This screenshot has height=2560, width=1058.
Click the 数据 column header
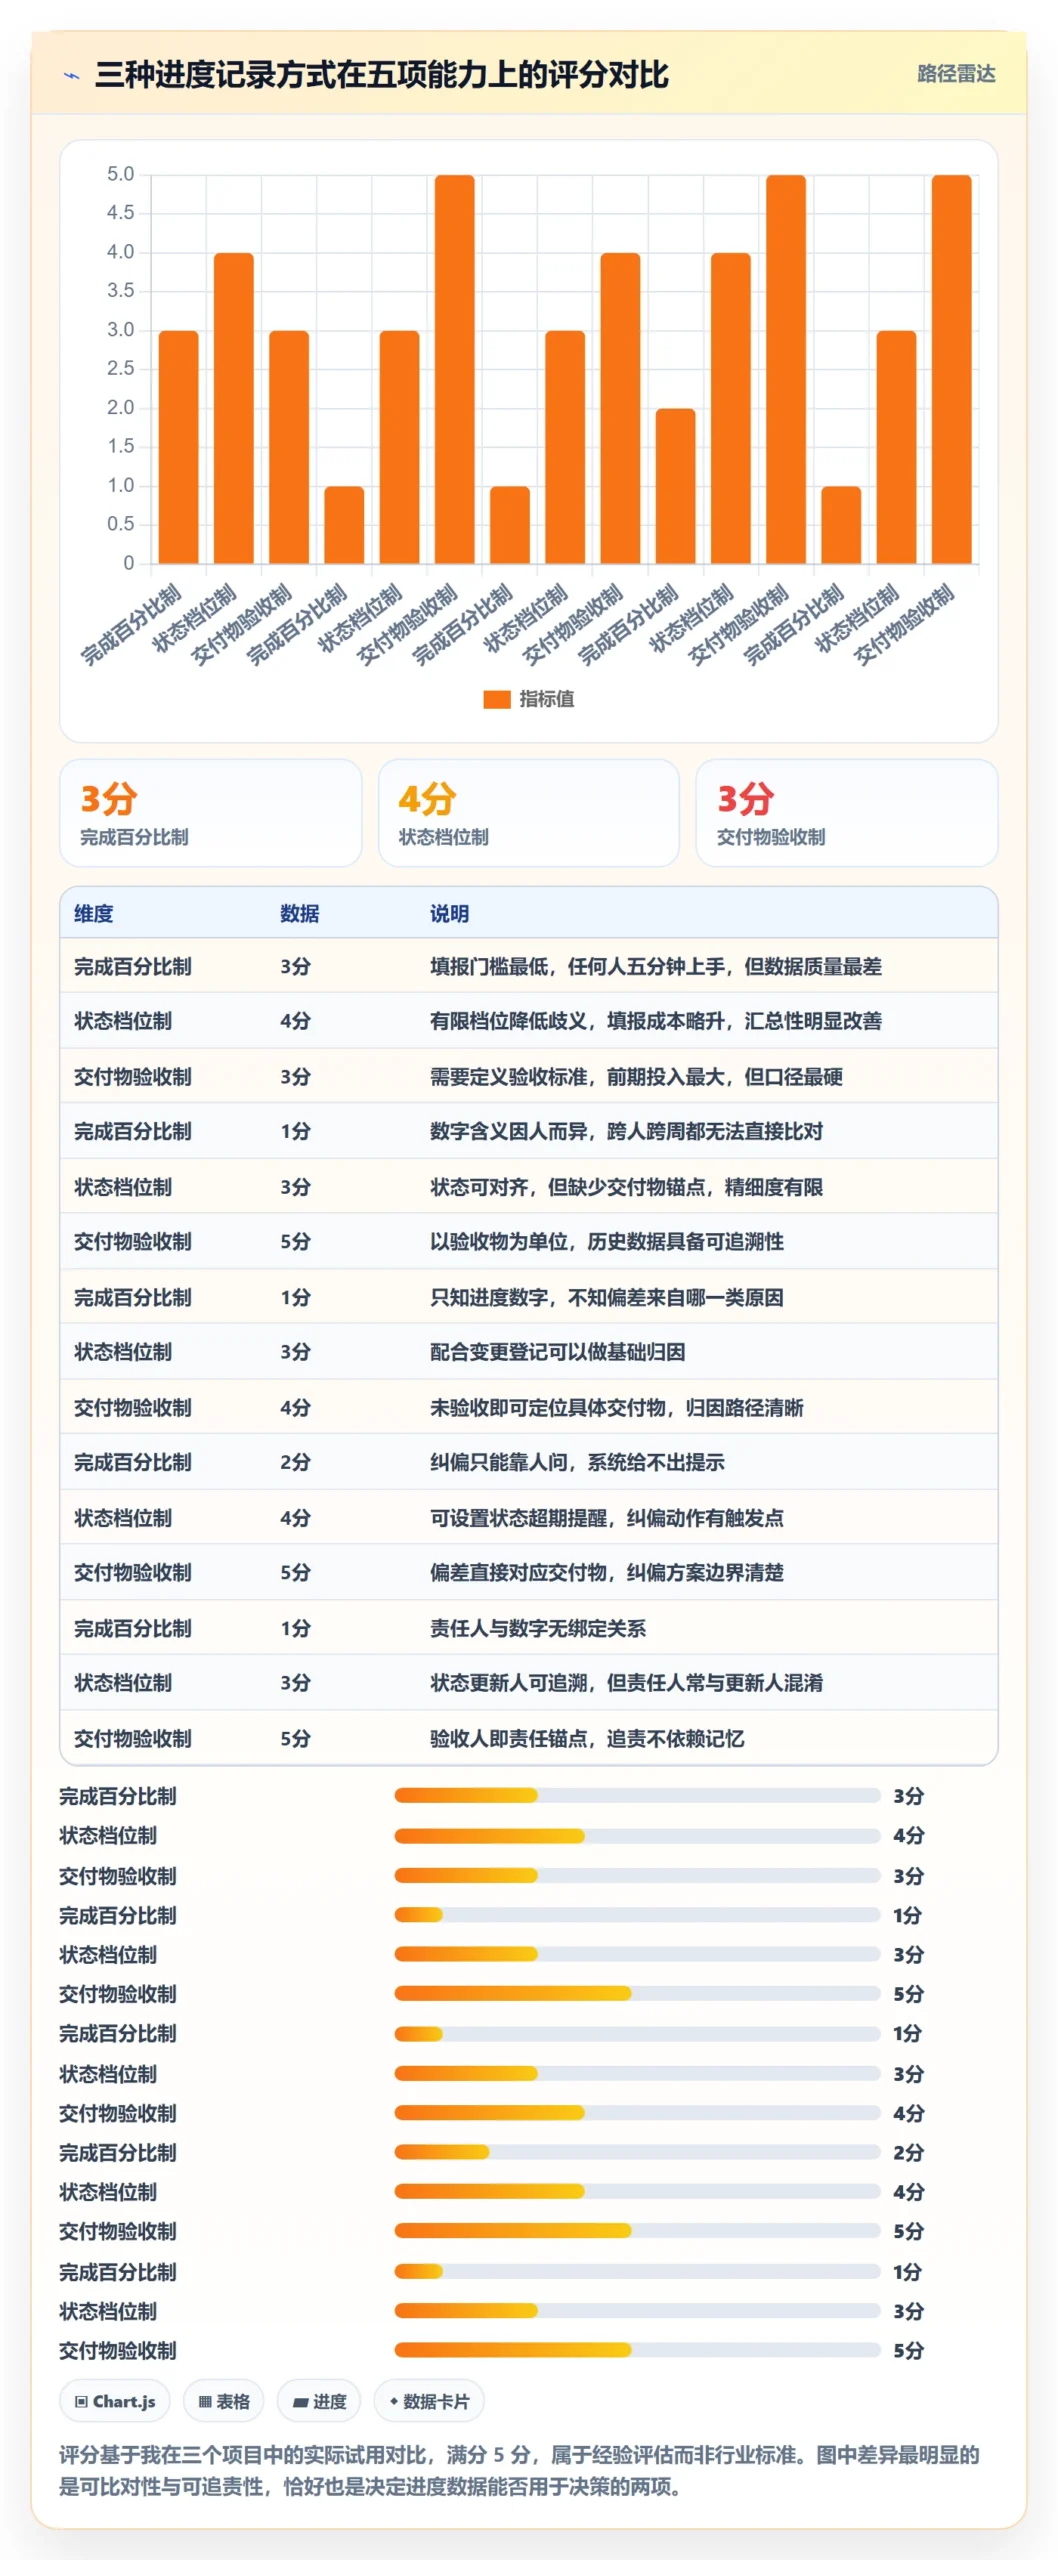click(x=300, y=913)
